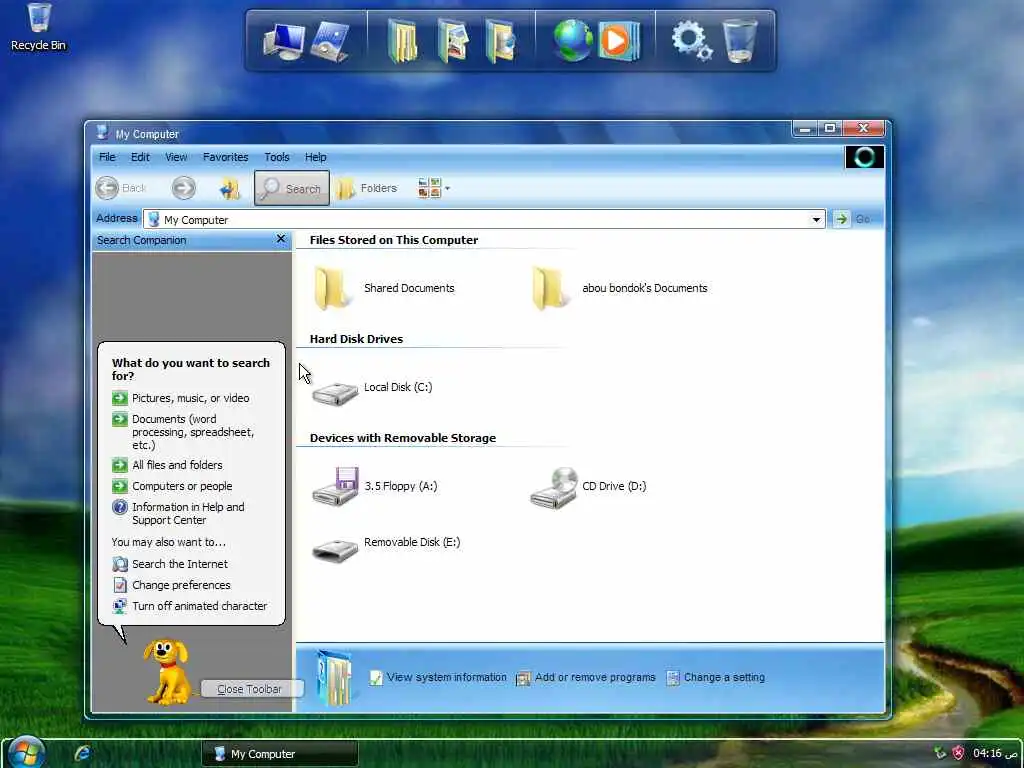Open the Help menu
Viewport: 1024px width, 768px height.
[x=315, y=157]
